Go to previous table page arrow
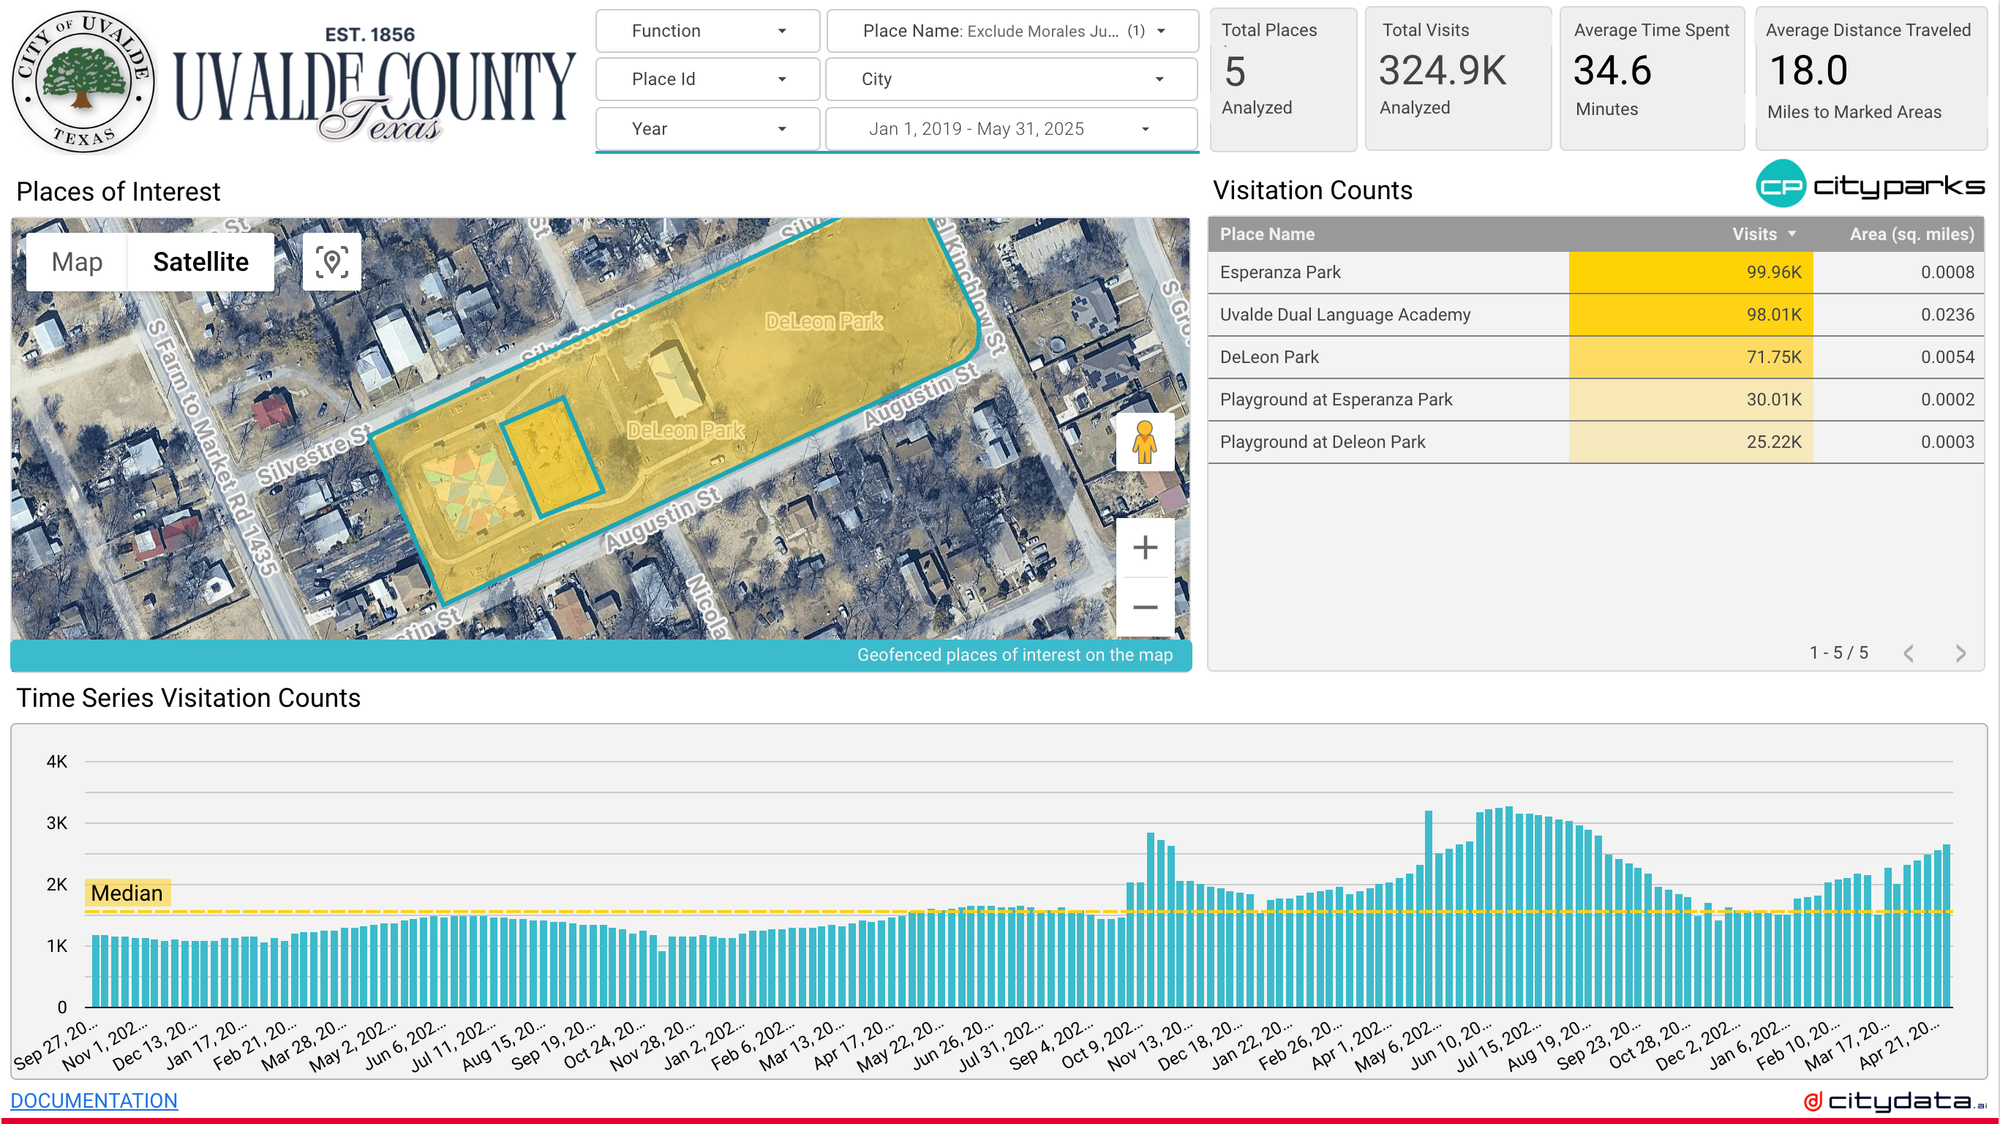Image resolution: width=2000 pixels, height=1124 pixels. point(1909,653)
